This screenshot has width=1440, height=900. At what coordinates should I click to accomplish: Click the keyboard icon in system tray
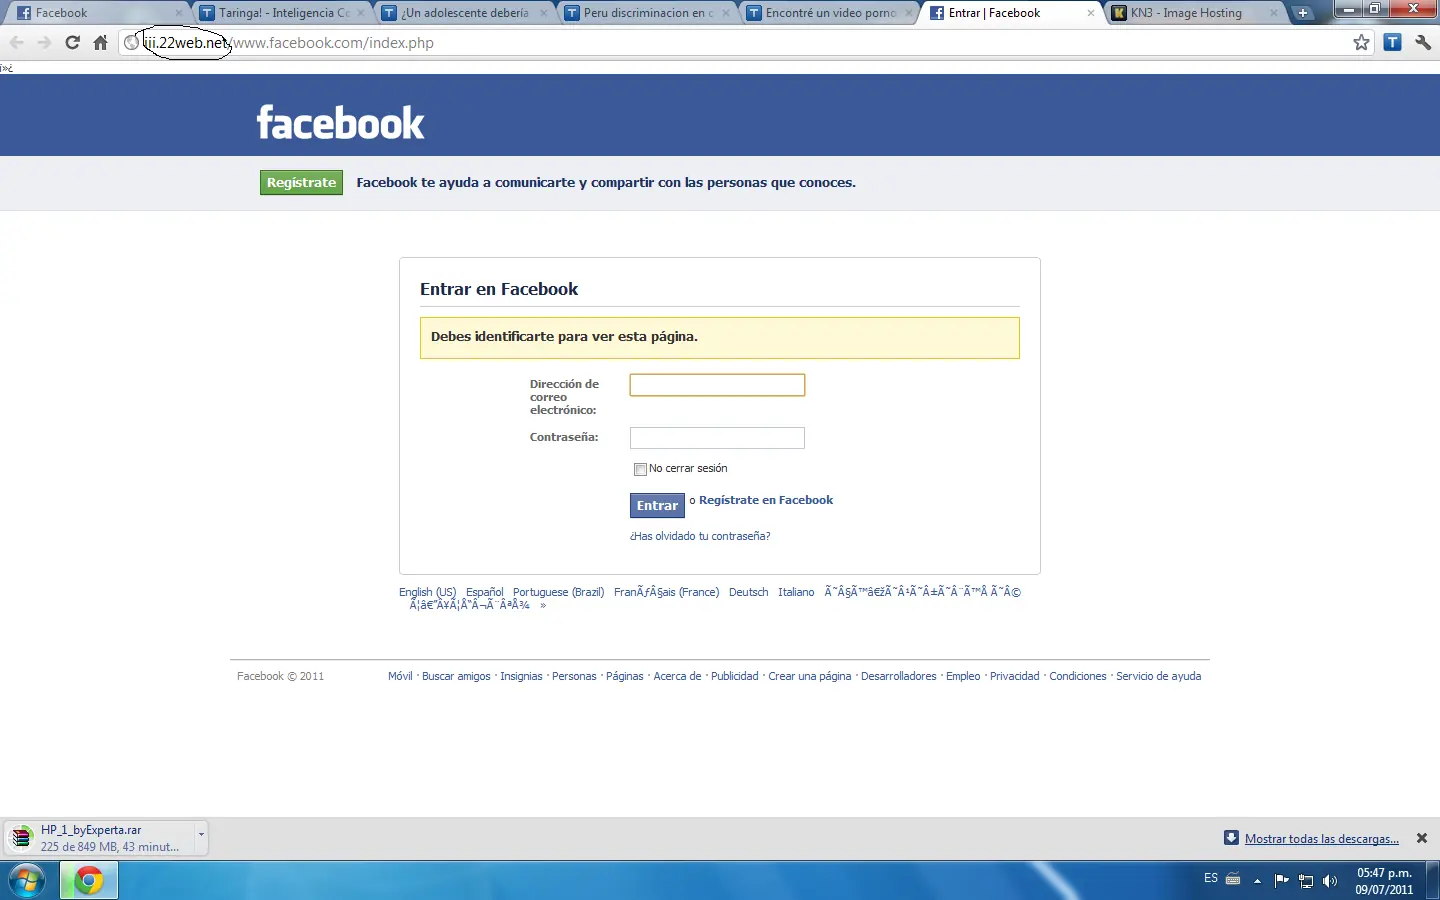1233,879
